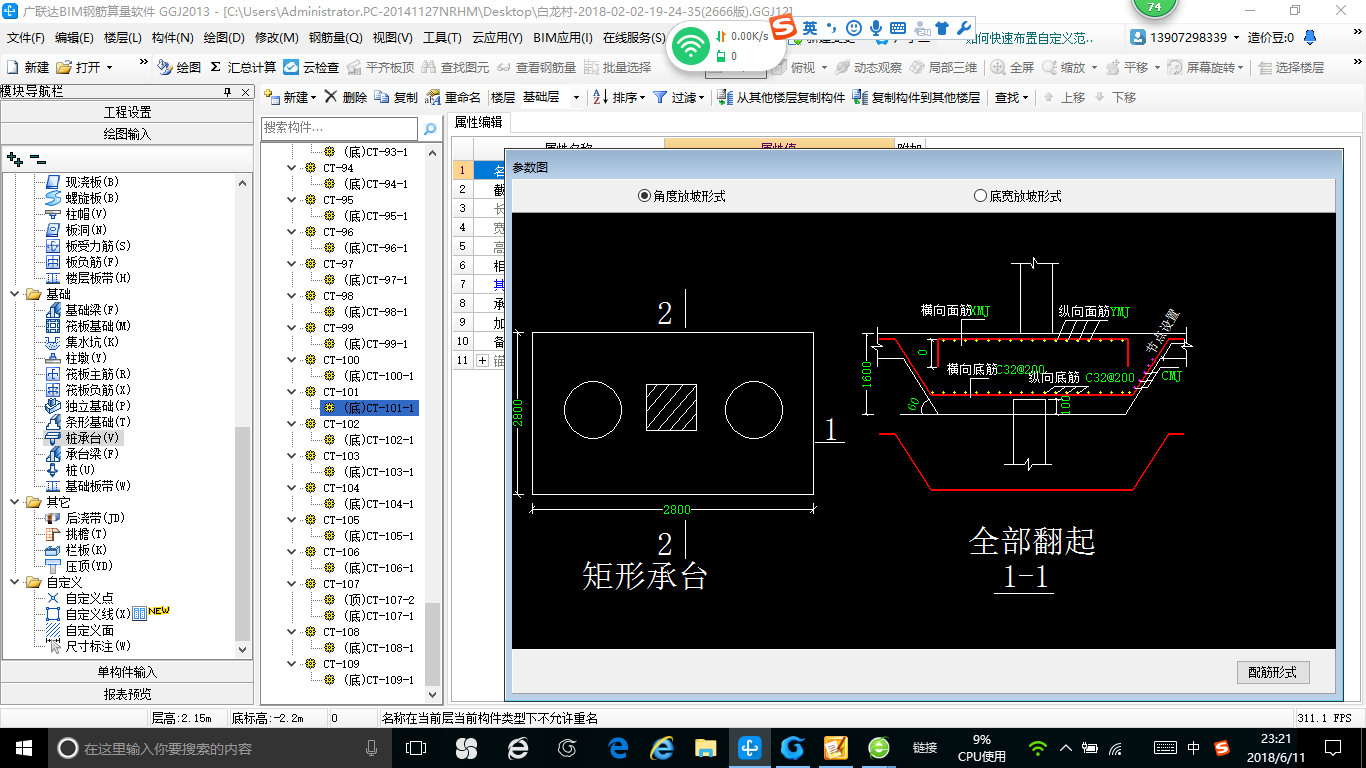Select 尺寸标注(W) dimension item
The image size is (1366, 768).
98,646
